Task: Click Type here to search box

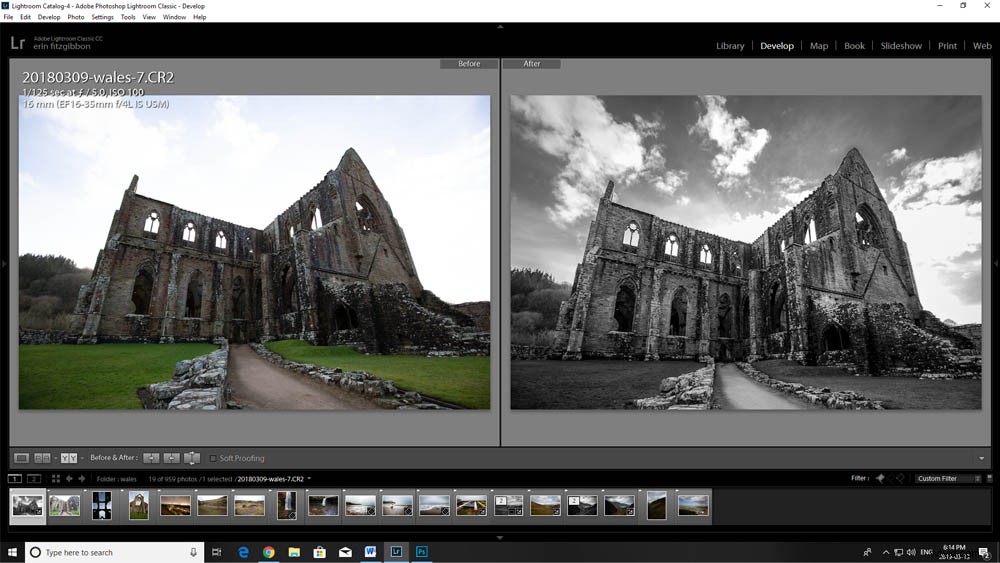Action: [x=115, y=552]
